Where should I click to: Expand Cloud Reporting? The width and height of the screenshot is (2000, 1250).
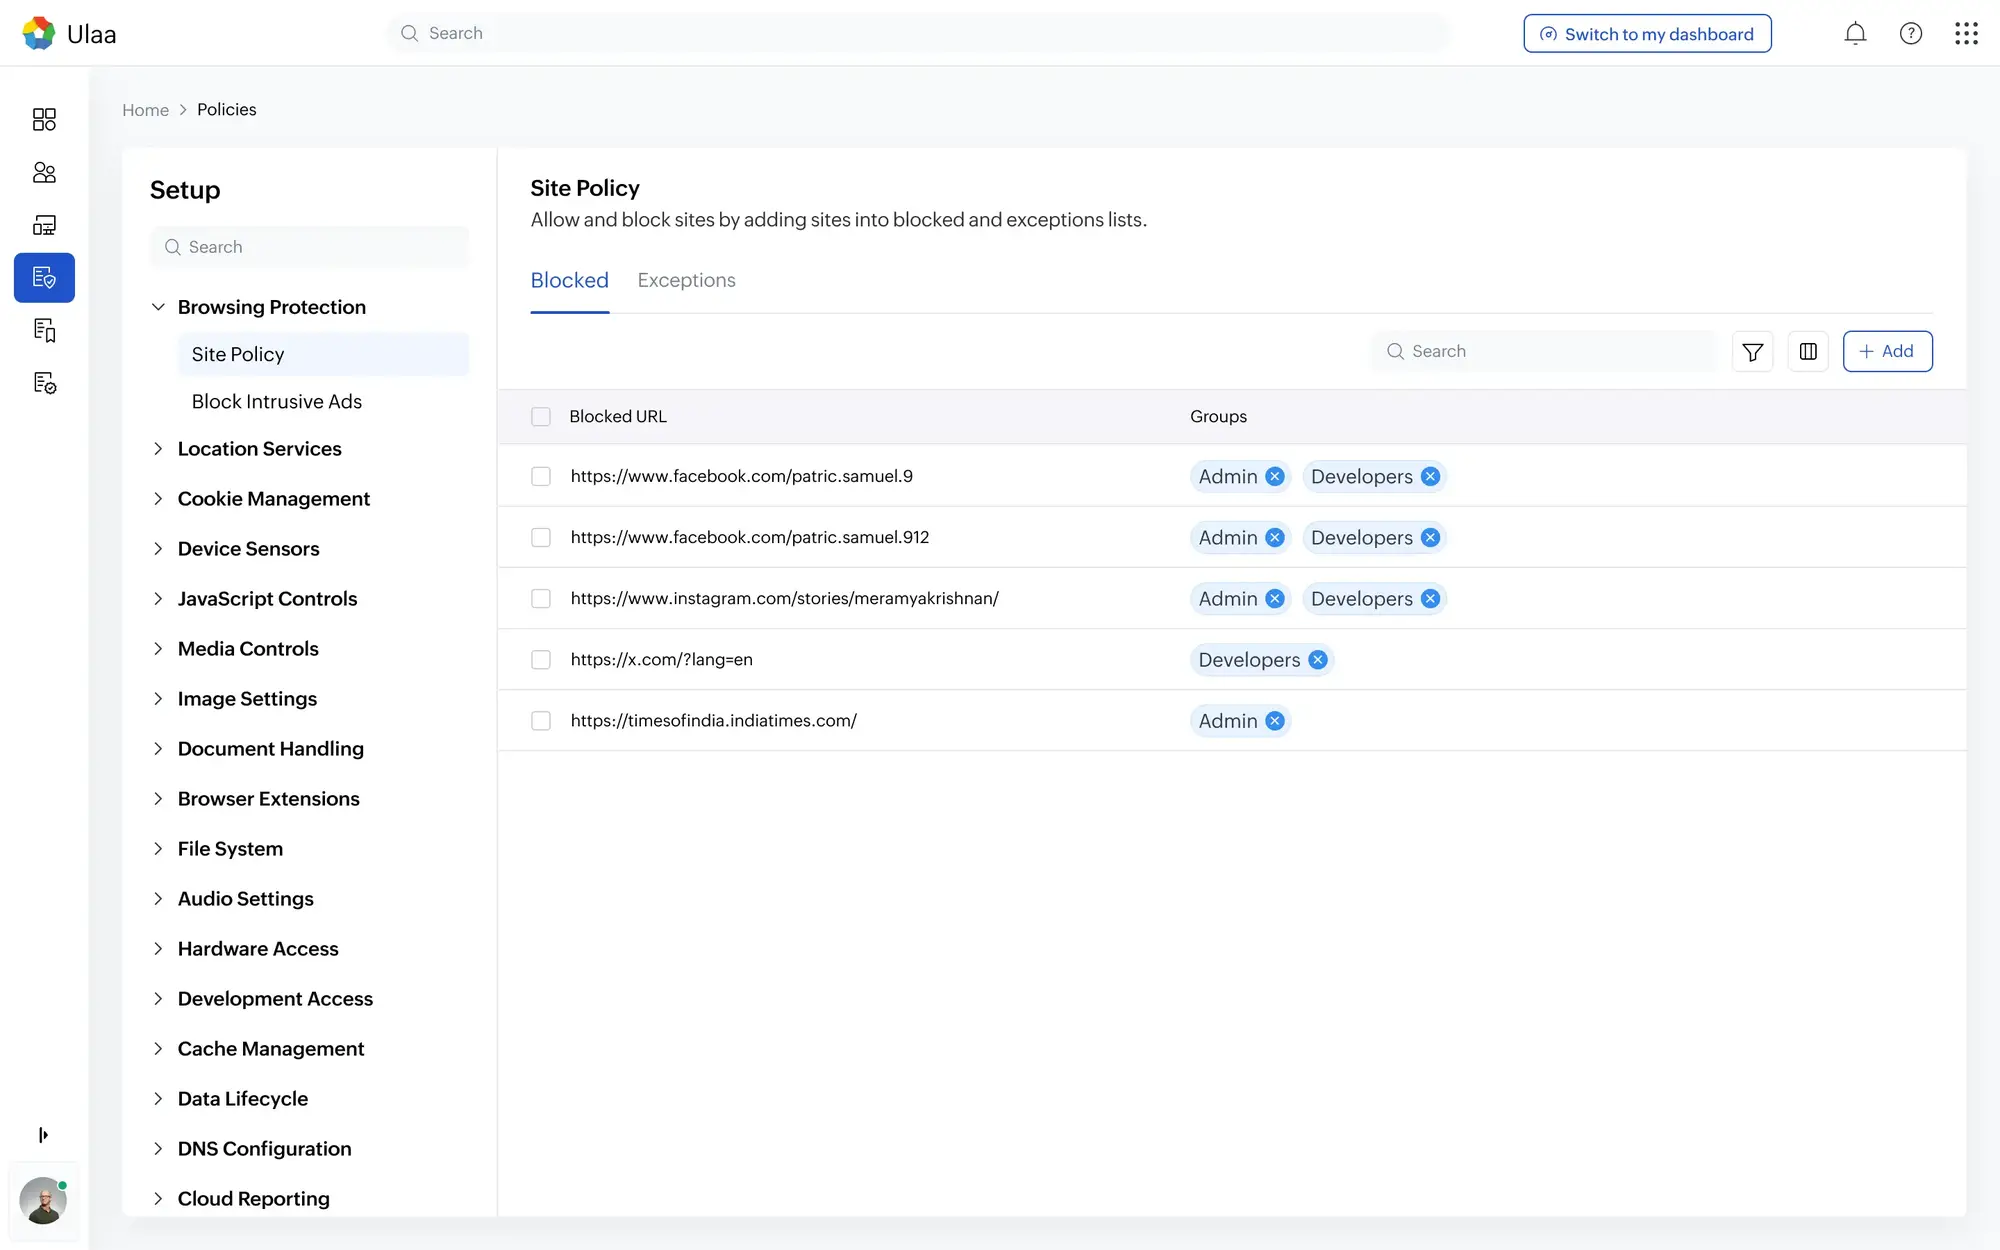click(x=158, y=1199)
